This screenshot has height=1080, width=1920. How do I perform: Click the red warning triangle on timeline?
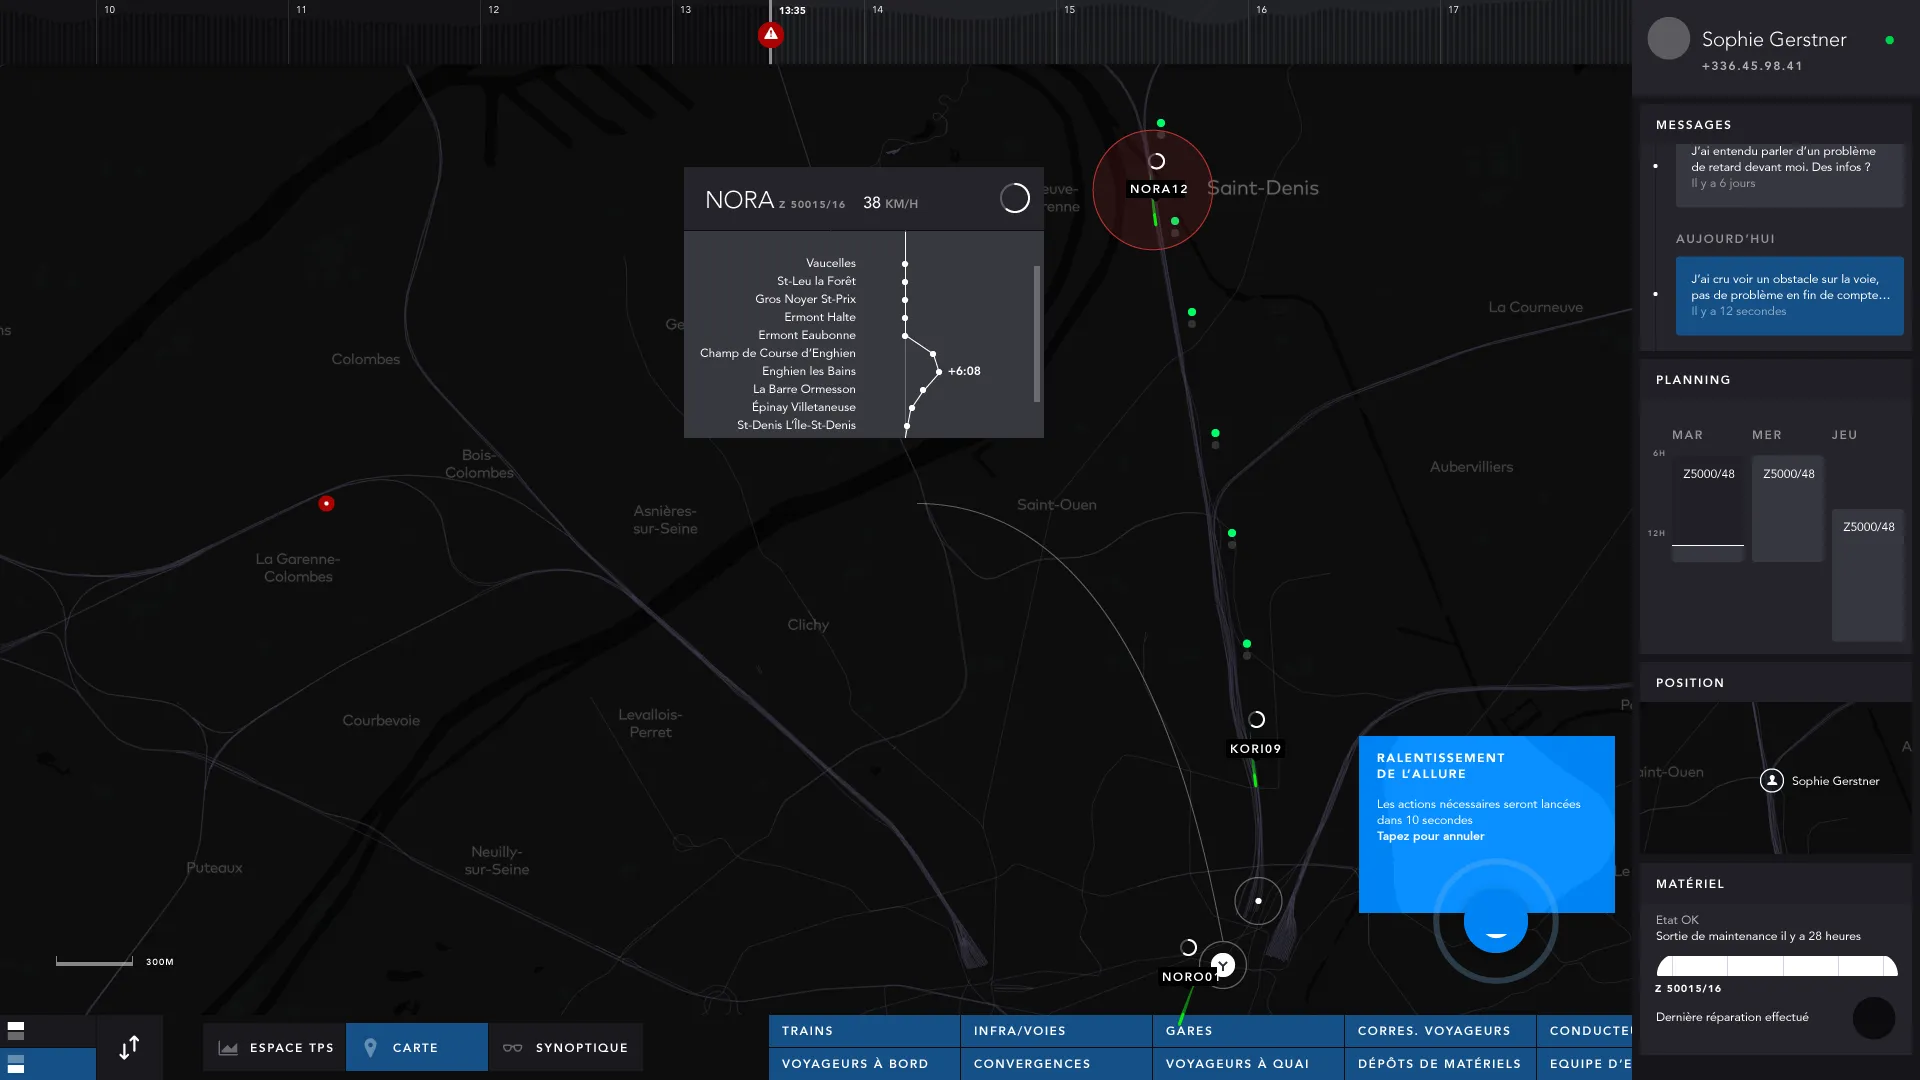[770, 35]
